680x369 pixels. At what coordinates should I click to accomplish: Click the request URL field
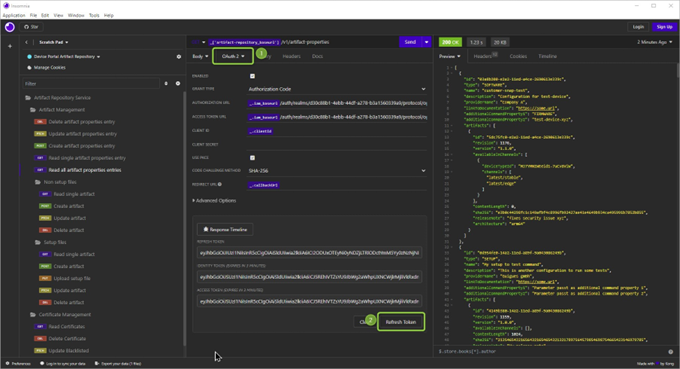click(x=303, y=42)
